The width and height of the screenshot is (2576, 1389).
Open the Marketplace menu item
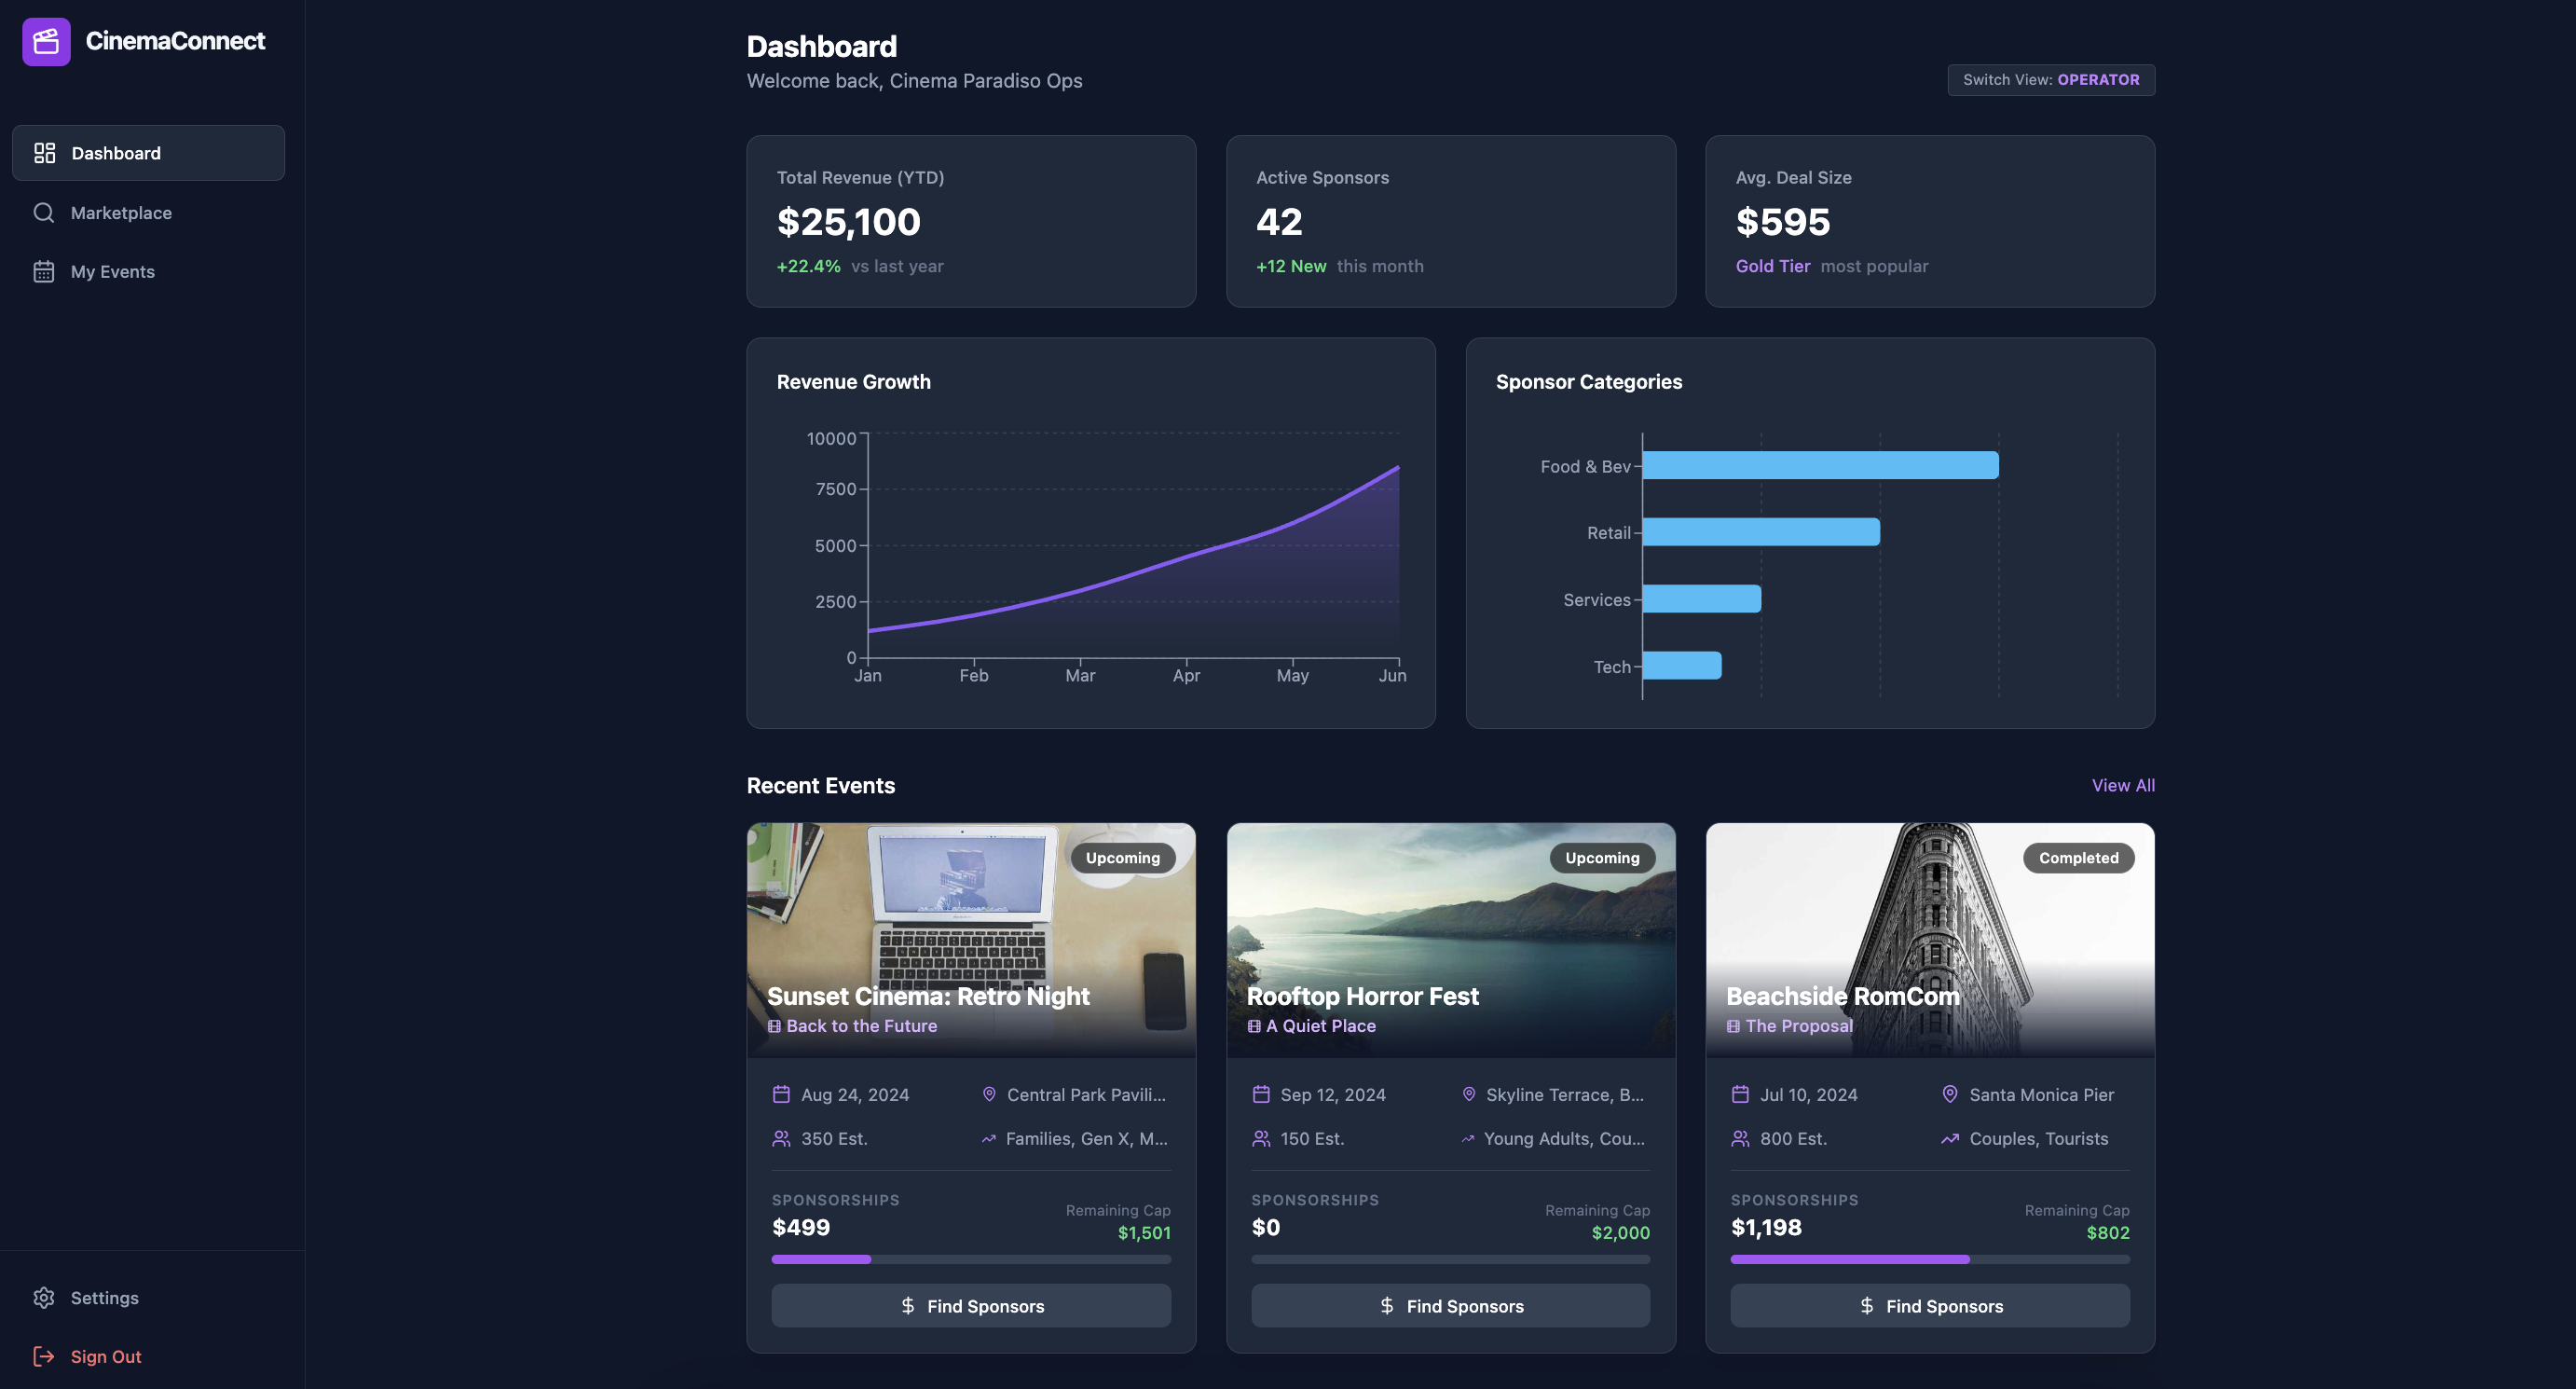121,213
